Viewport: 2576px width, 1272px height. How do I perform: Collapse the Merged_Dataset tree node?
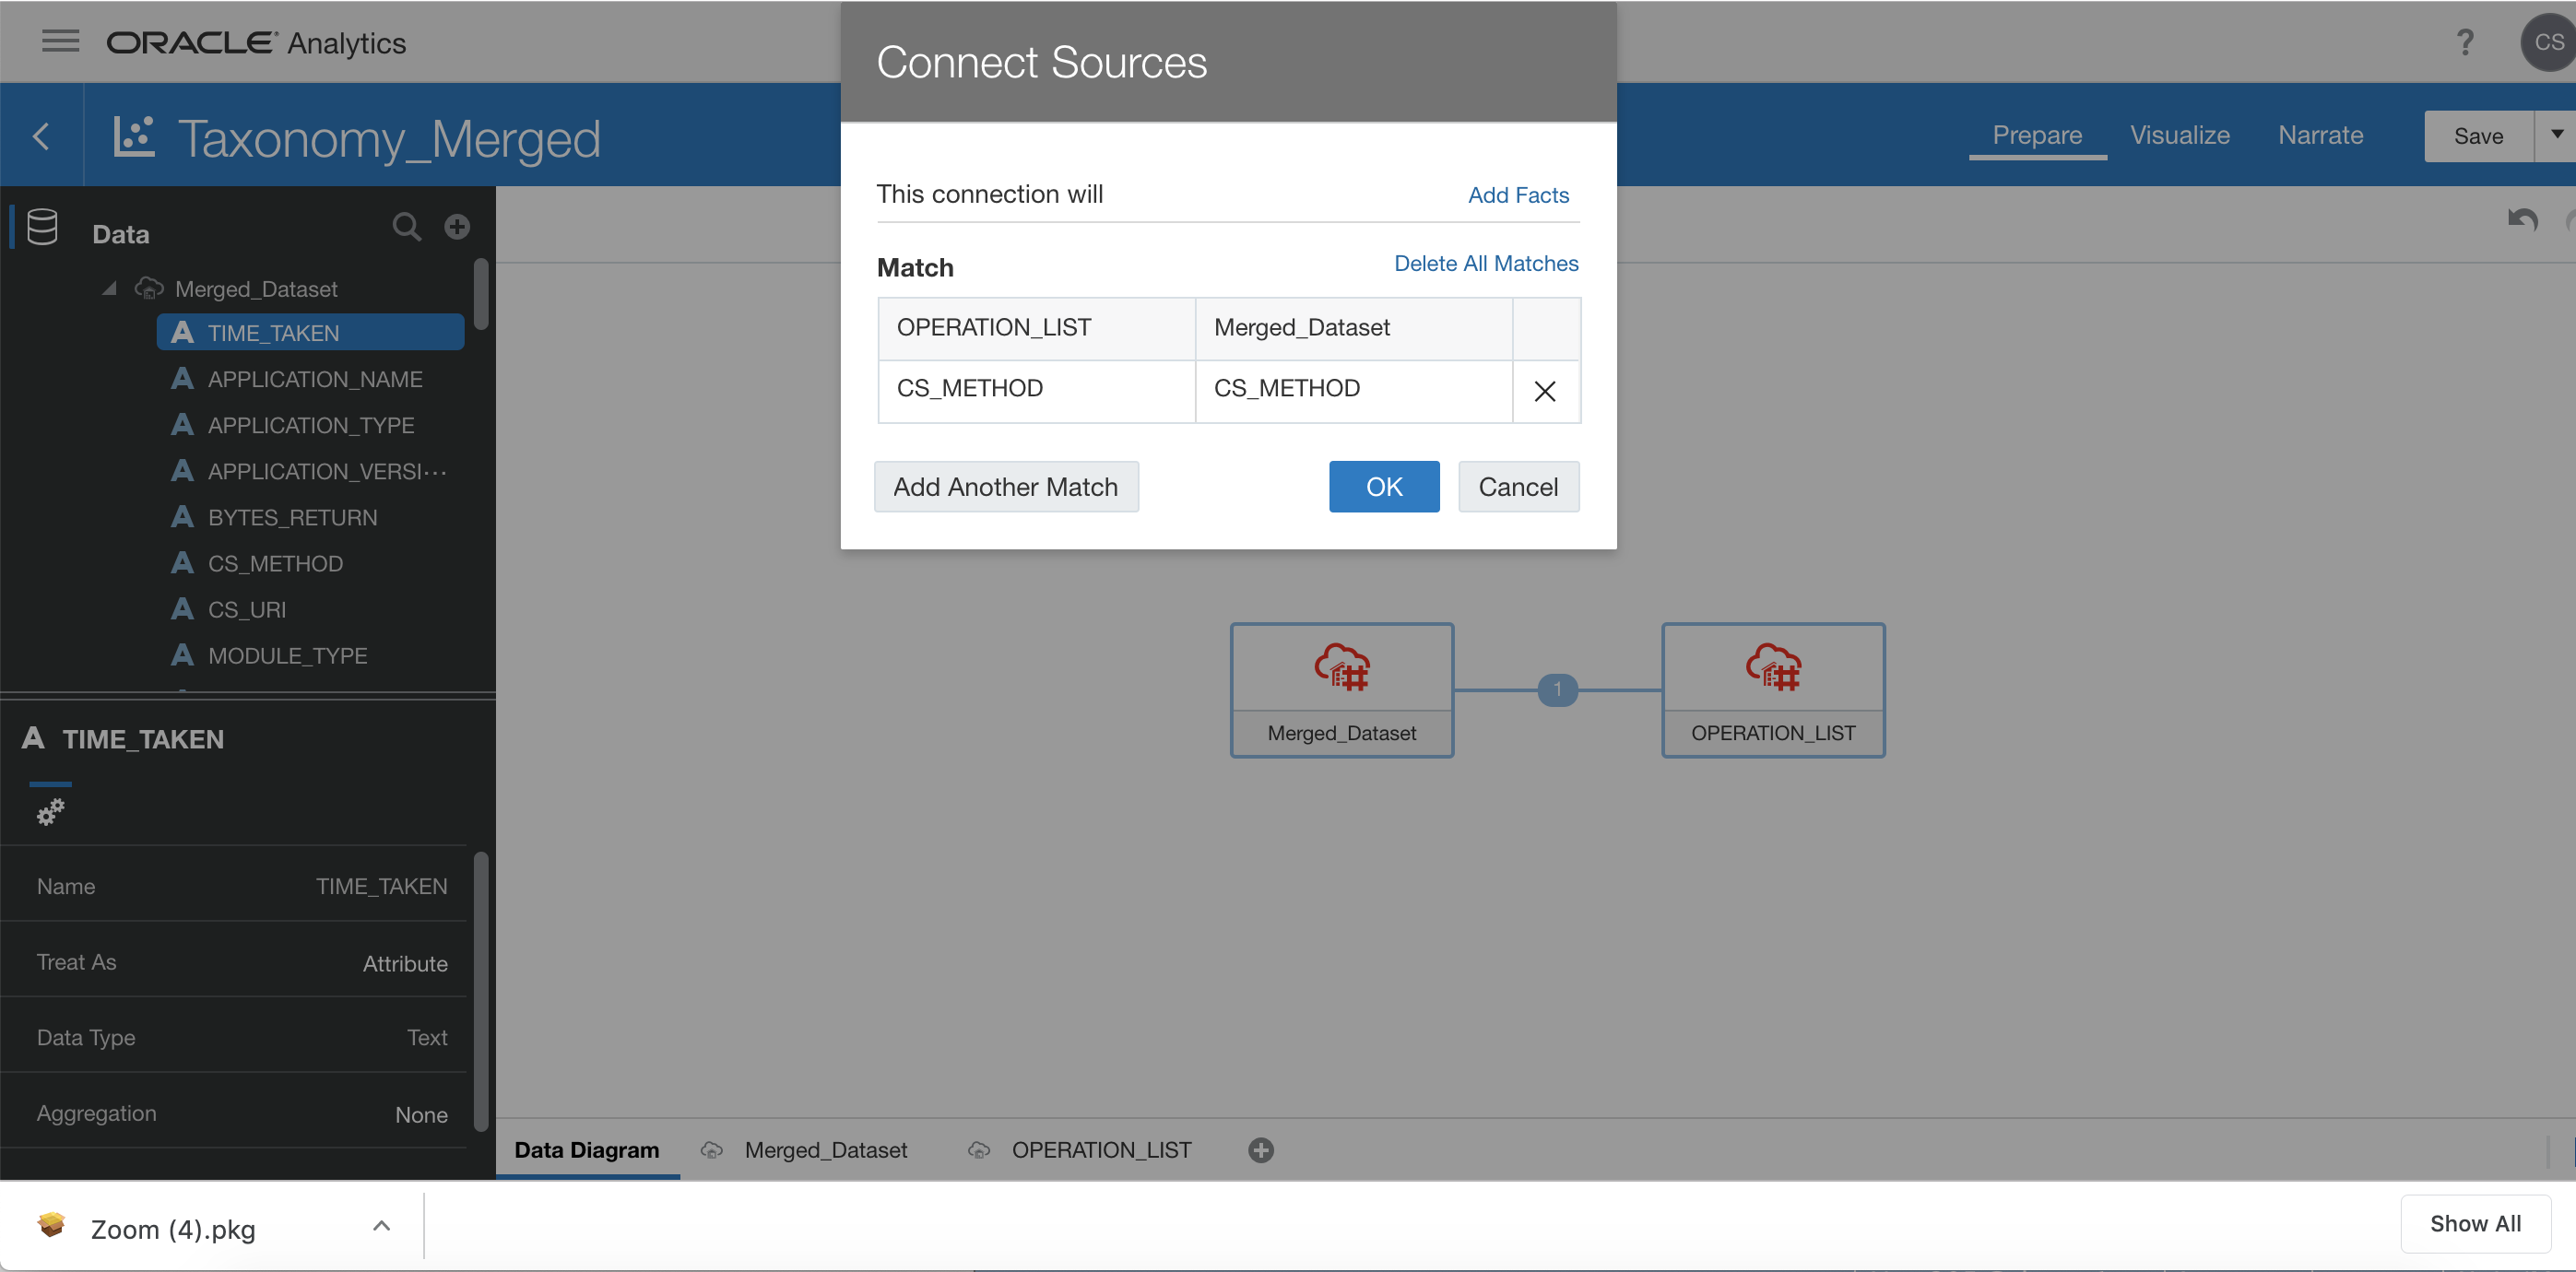110,289
